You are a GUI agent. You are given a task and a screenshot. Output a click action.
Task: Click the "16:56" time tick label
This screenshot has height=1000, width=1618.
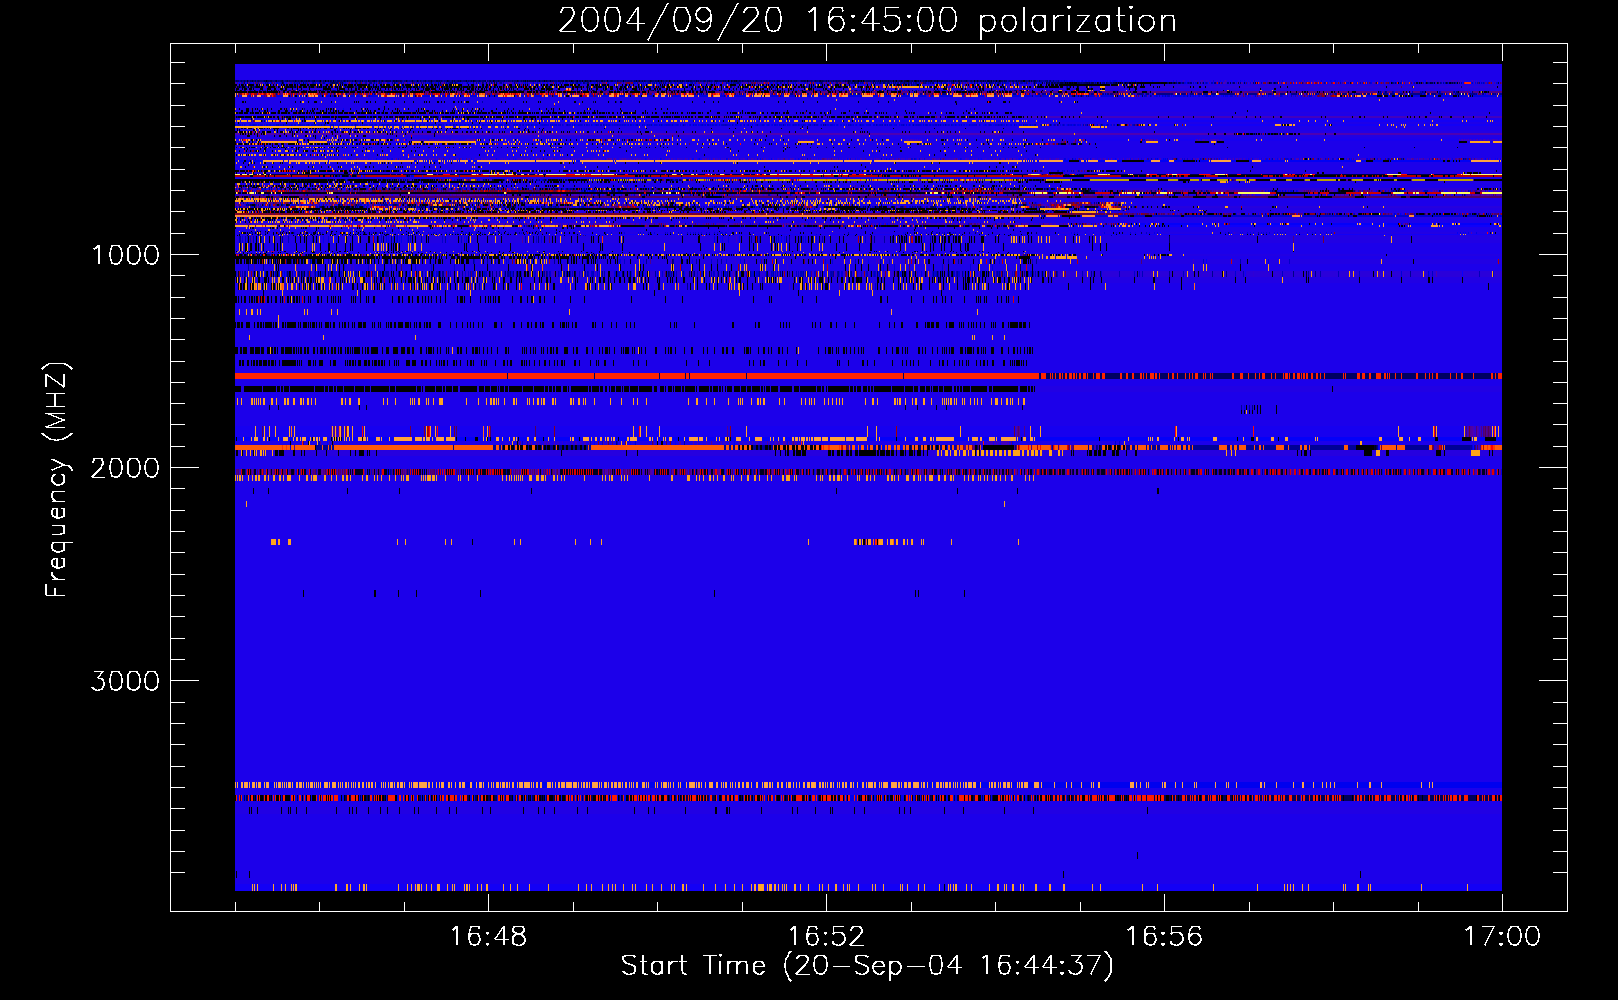[1164, 937]
